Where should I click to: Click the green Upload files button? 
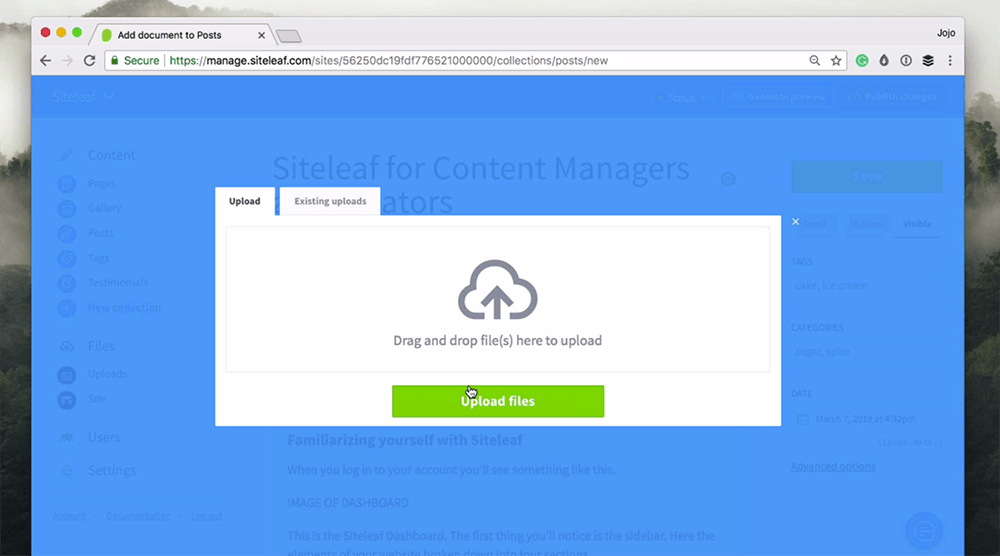(497, 401)
